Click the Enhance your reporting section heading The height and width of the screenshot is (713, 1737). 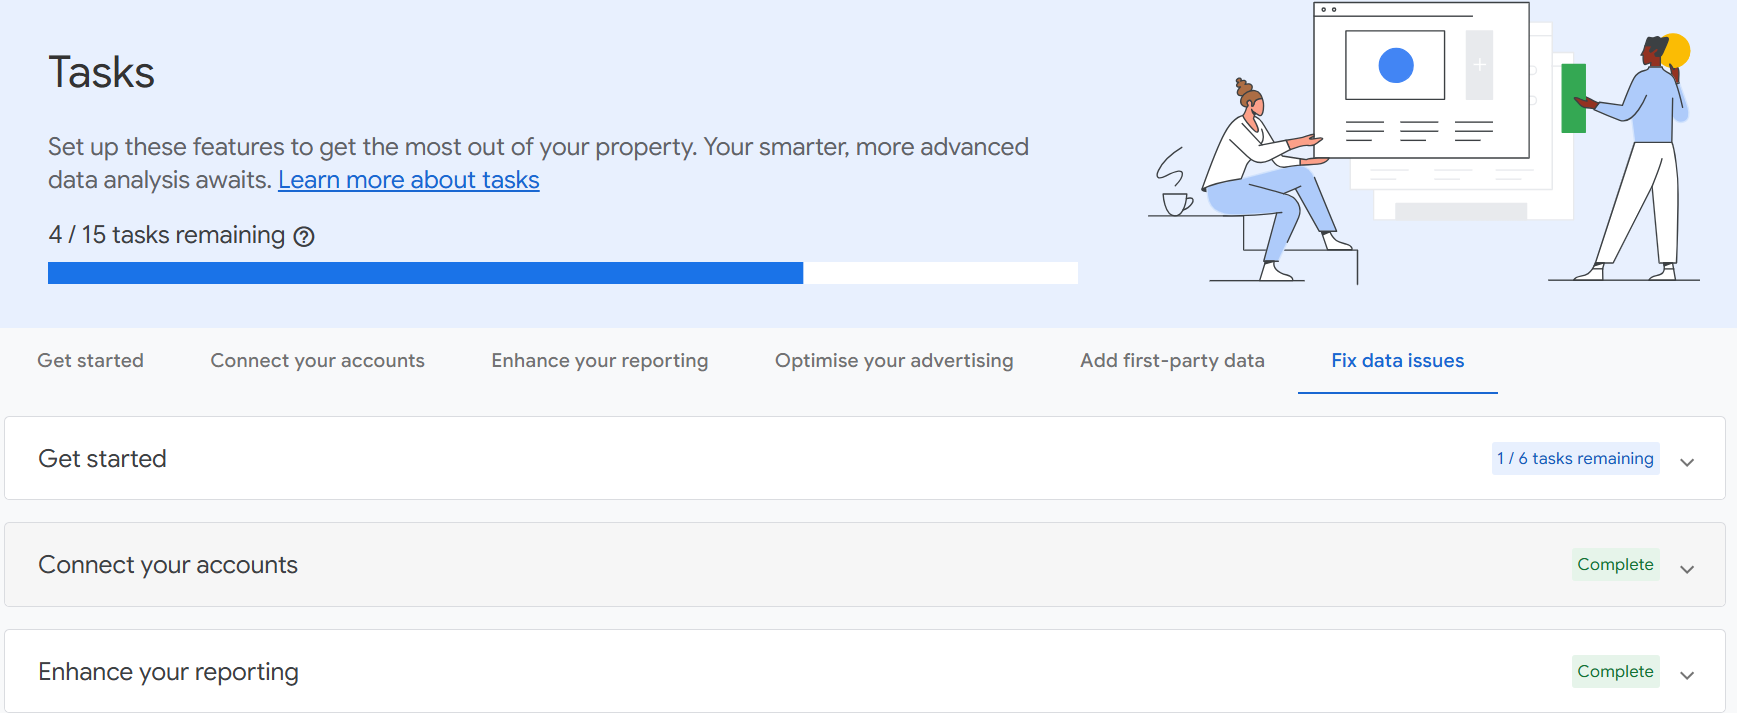point(168,672)
